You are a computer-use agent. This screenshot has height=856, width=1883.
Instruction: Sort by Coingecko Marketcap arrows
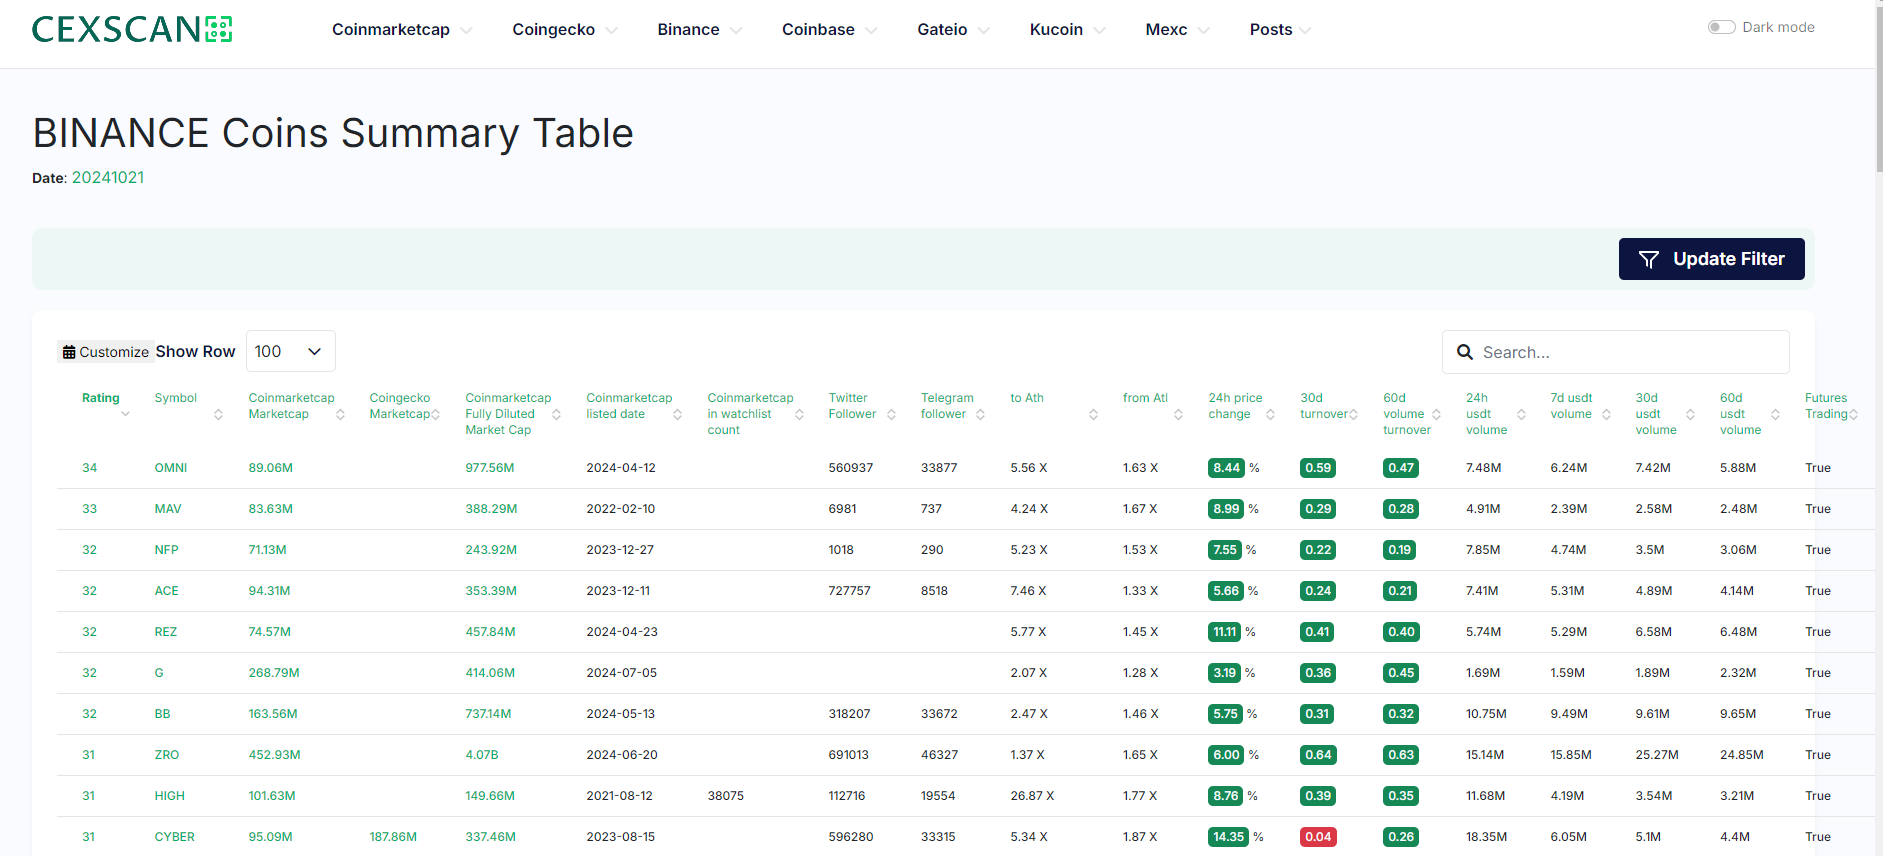click(x=435, y=414)
